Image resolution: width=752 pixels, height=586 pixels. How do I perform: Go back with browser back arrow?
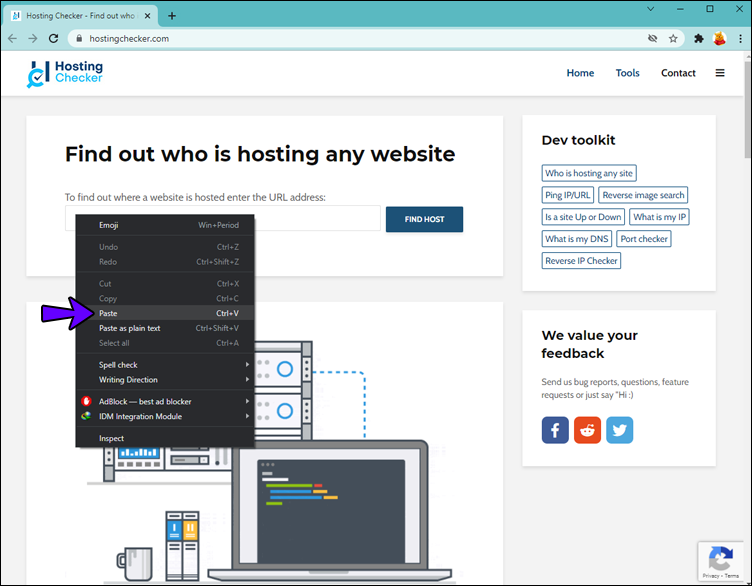coord(12,38)
